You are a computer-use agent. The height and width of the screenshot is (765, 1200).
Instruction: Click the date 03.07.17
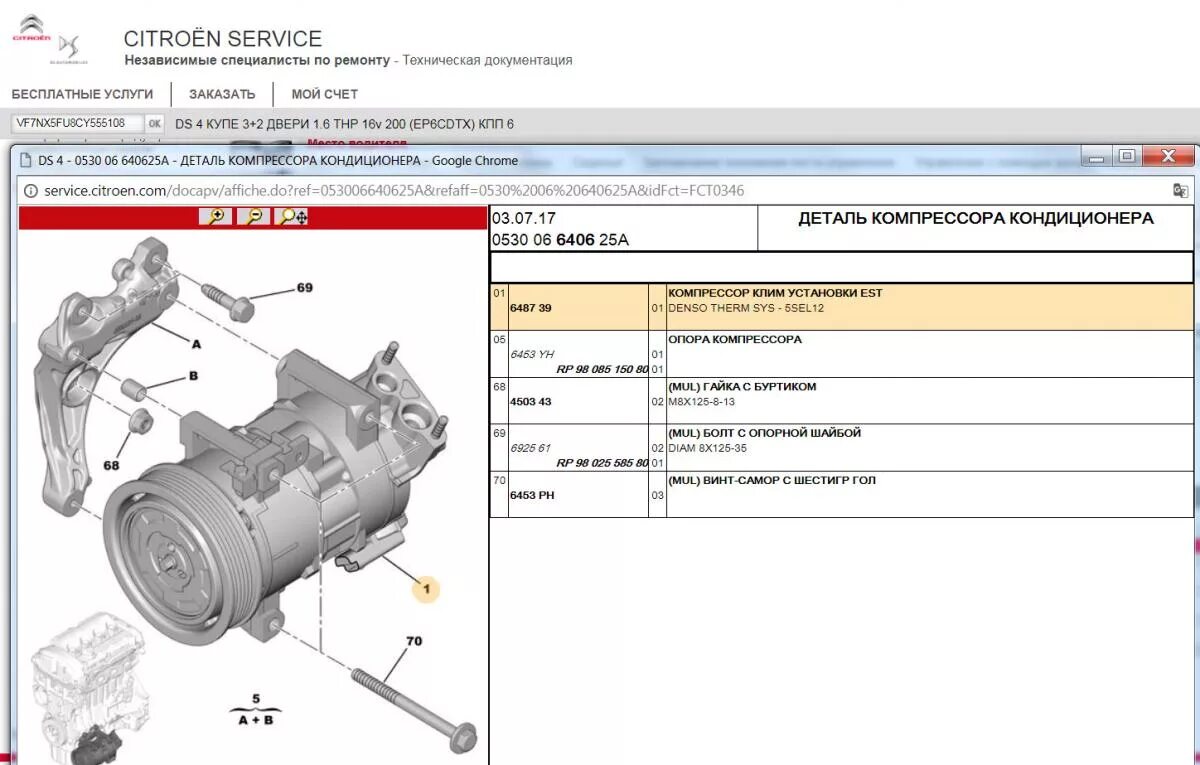click(x=523, y=217)
